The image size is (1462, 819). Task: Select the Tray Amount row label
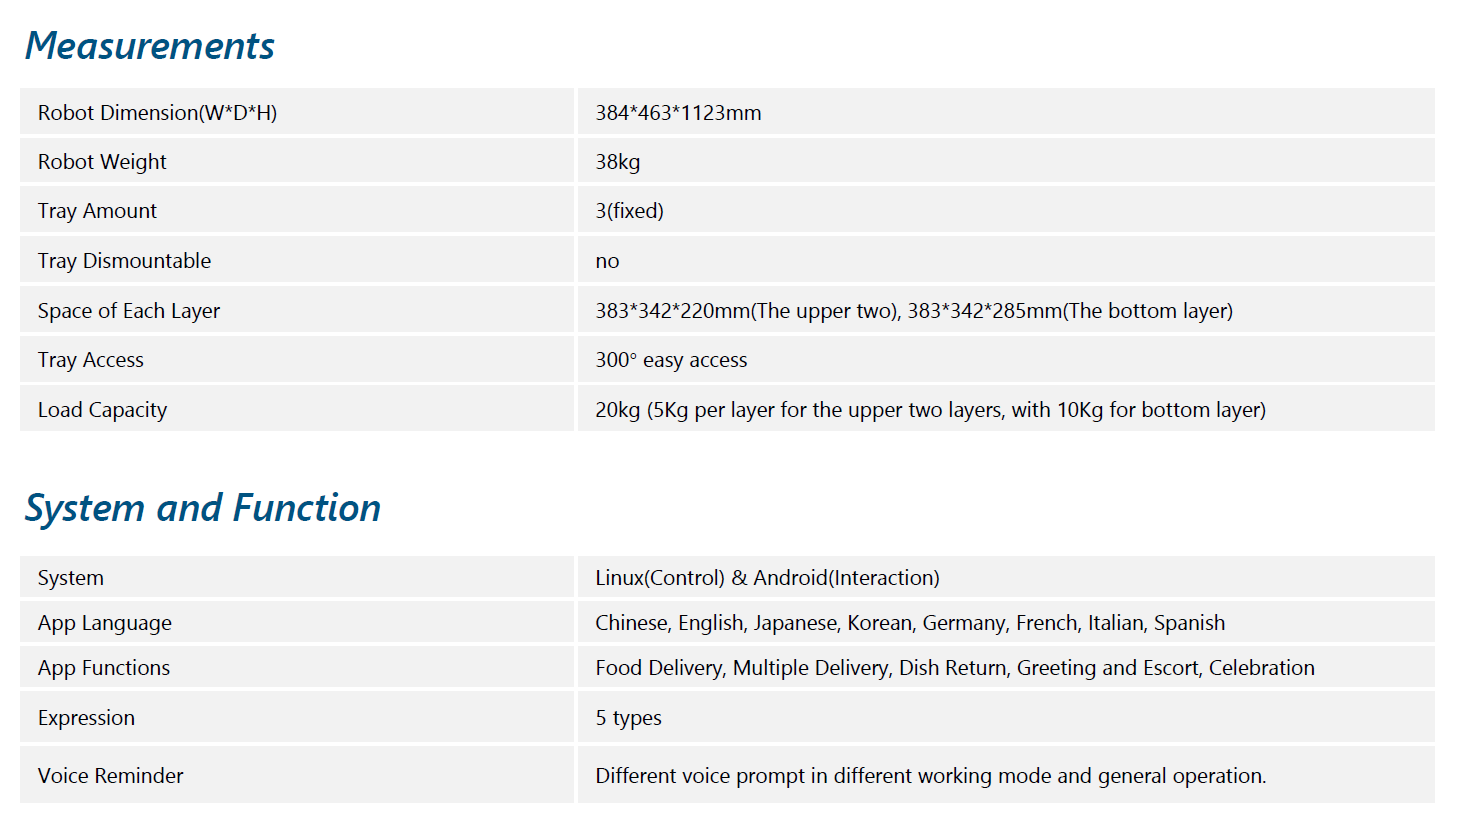click(x=97, y=211)
